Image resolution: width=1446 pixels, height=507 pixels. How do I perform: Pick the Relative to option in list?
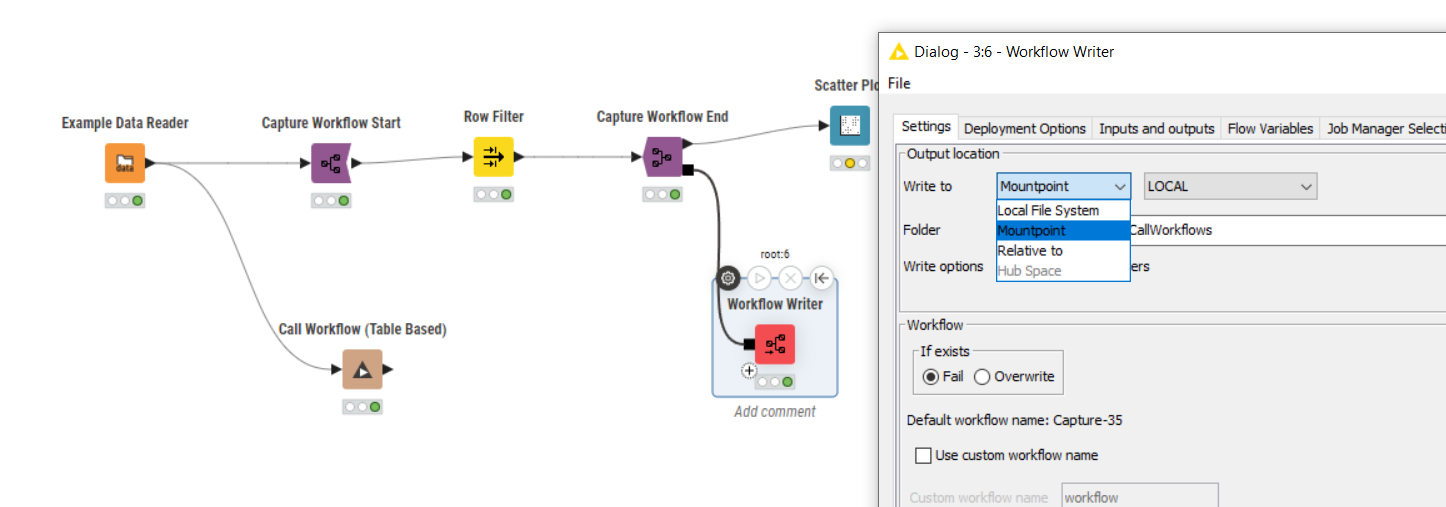tap(1030, 251)
